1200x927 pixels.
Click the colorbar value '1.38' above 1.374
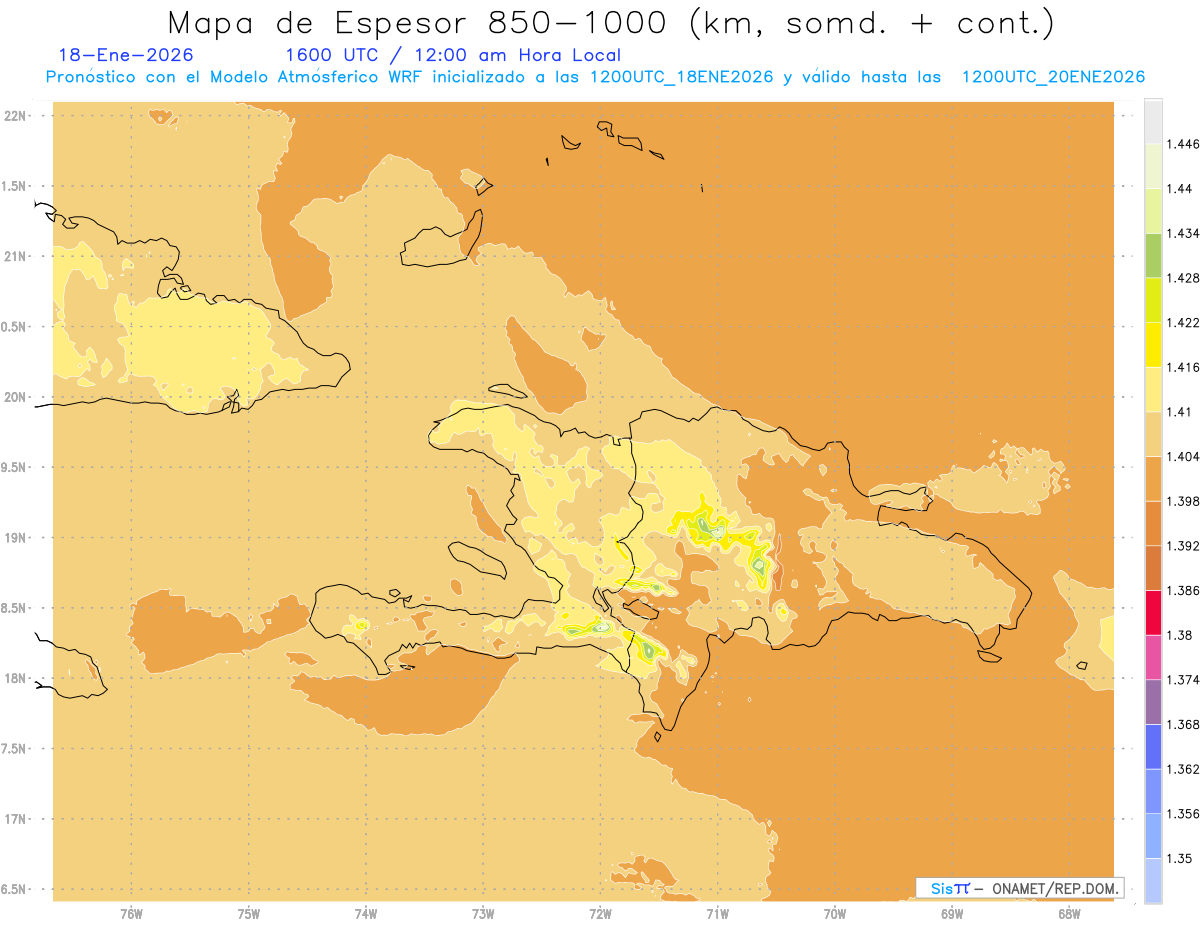coord(1179,635)
